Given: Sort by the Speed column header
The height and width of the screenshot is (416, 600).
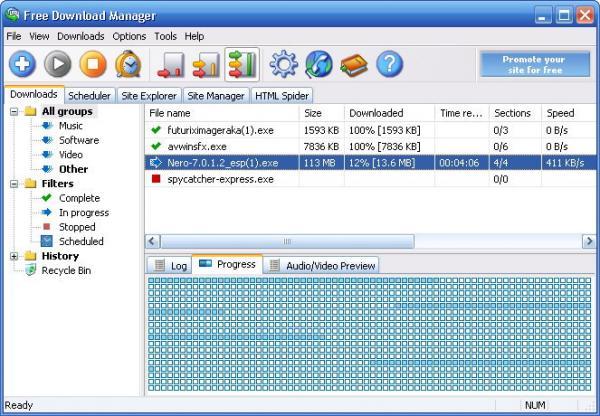Looking at the screenshot, I should coord(569,113).
